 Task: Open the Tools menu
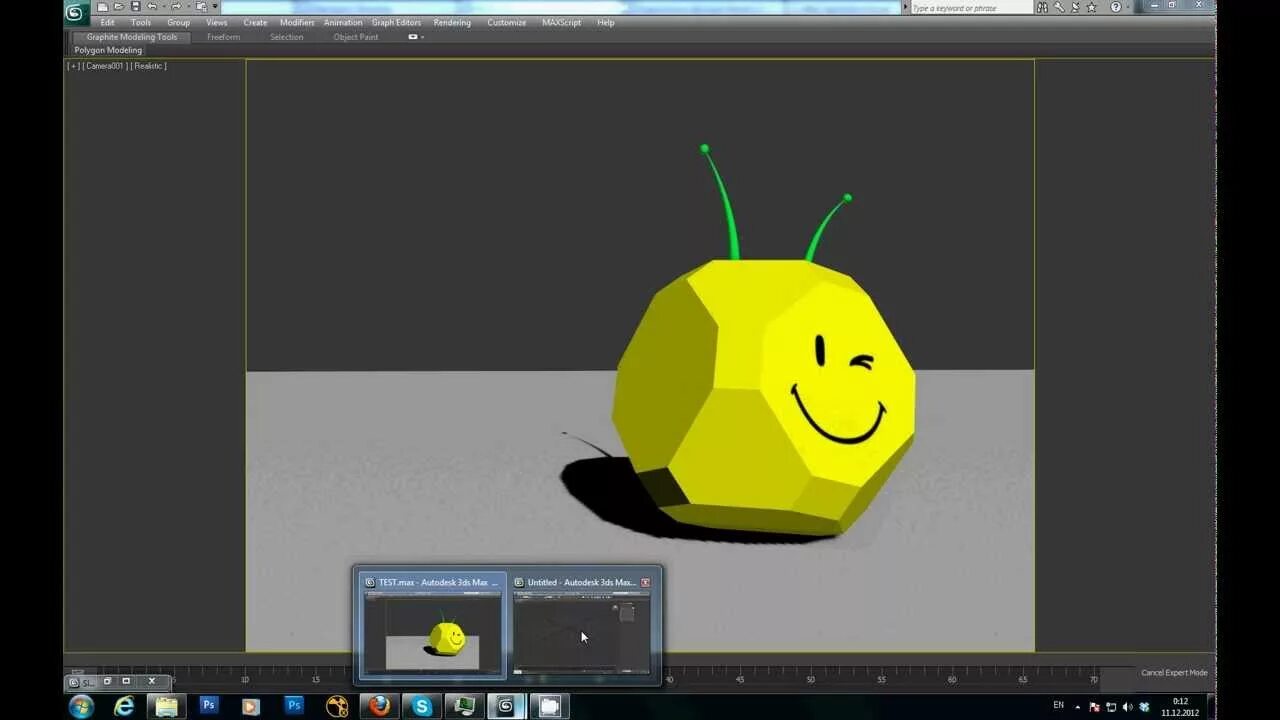141,22
